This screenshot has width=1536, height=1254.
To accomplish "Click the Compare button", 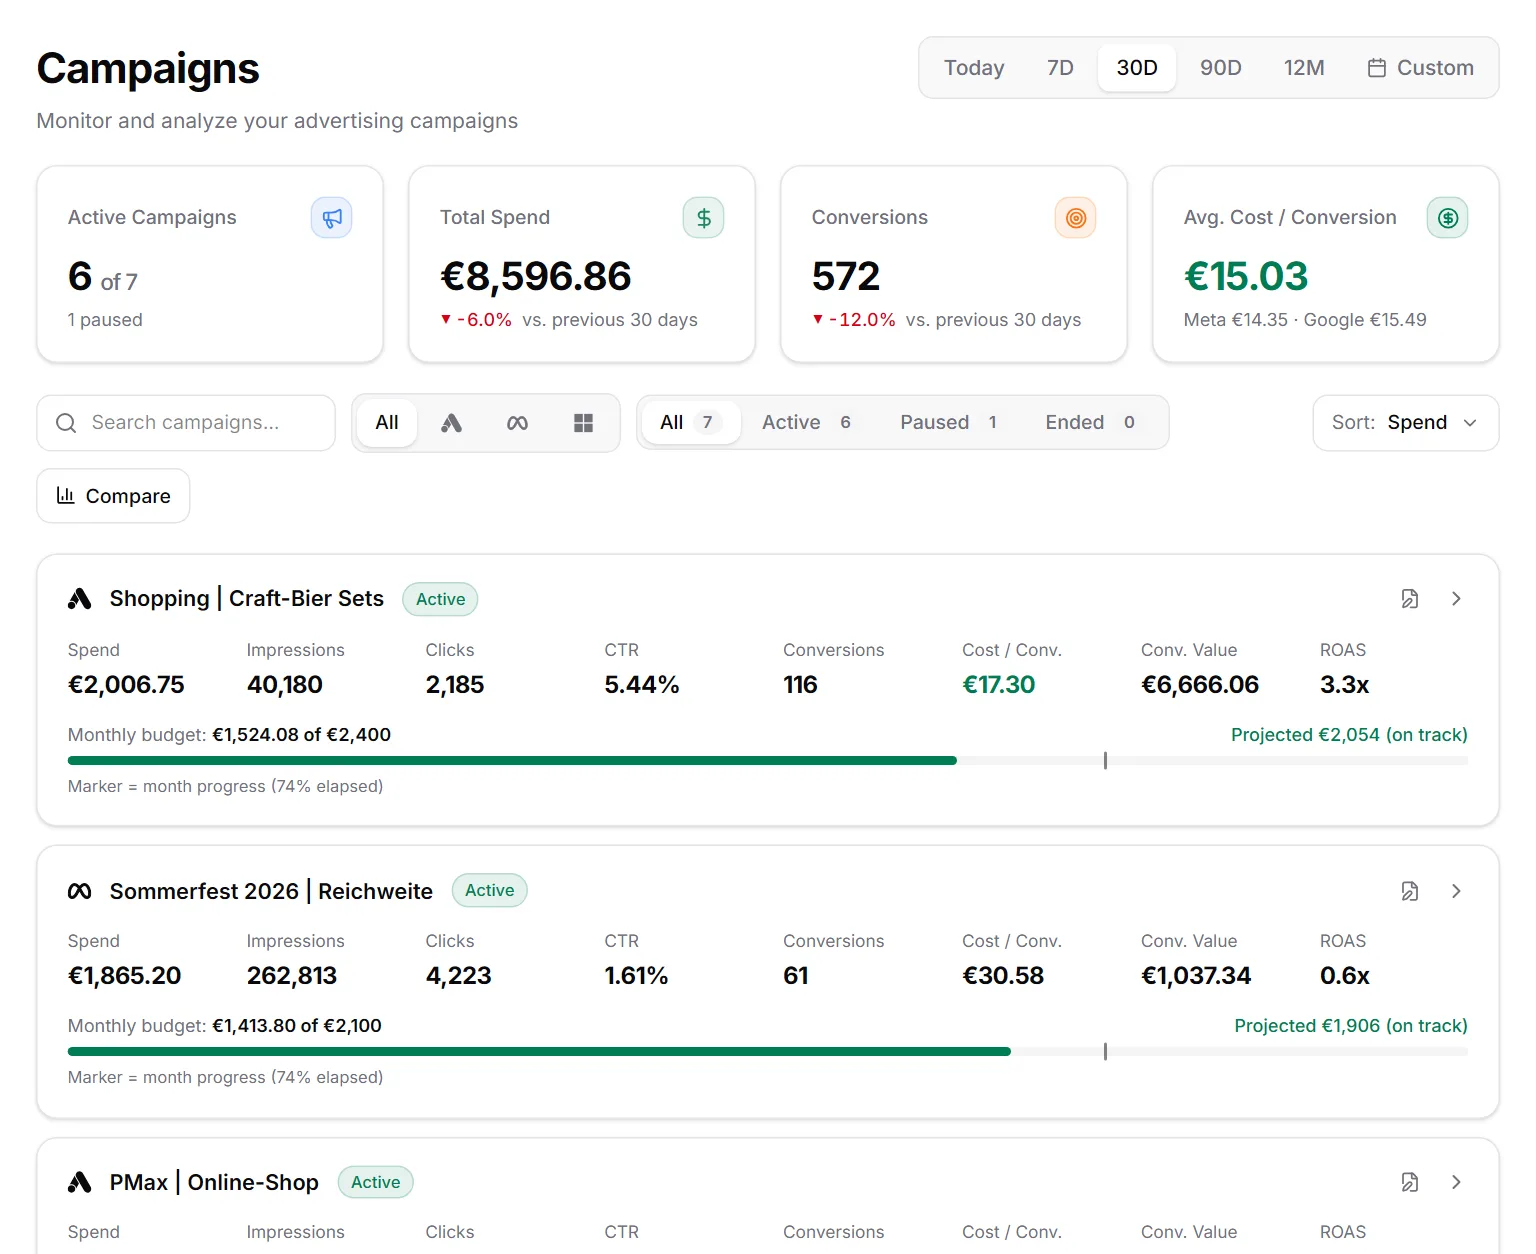I will point(113,496).
